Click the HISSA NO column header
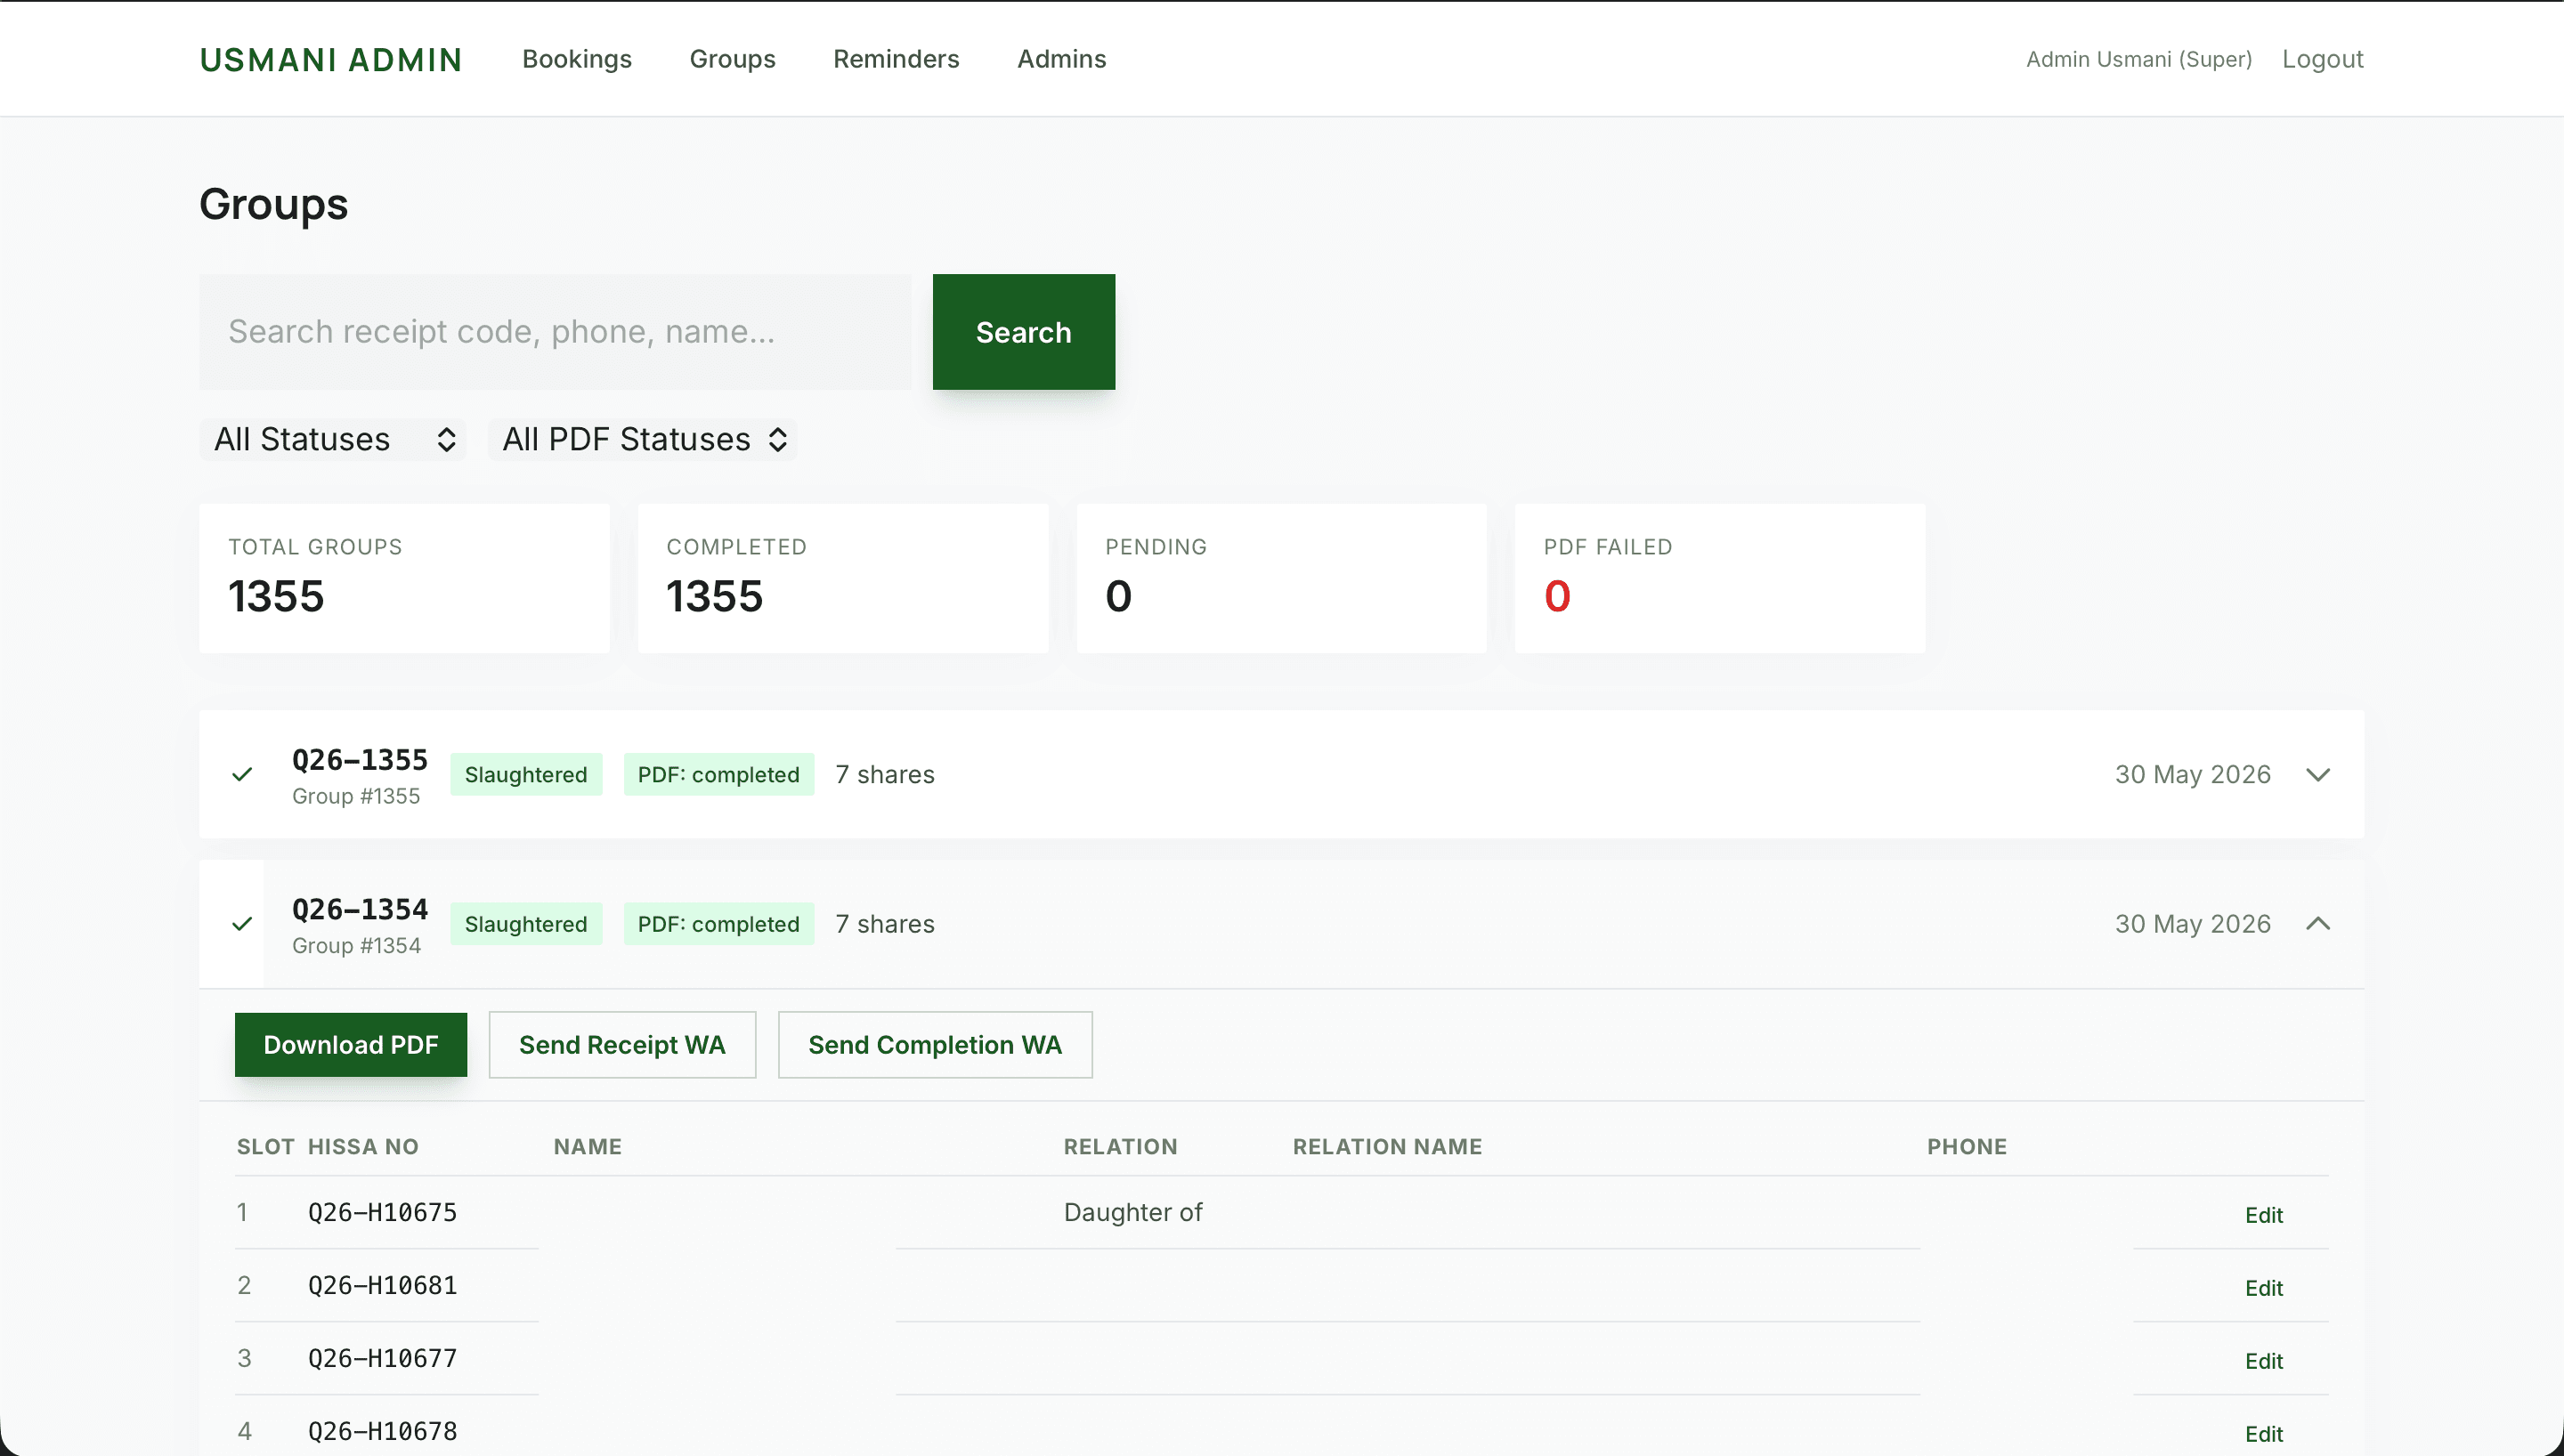Screen dimensions: 2564x1456 (363, 1147)
